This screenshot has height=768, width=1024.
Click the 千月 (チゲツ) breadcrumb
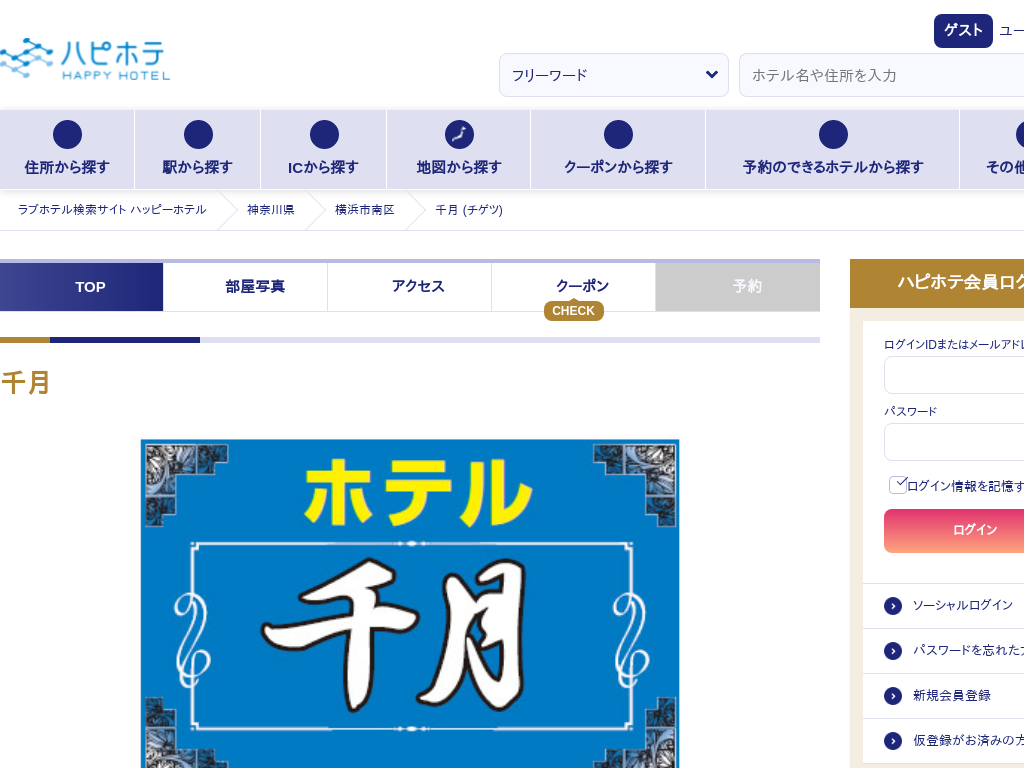469,210
